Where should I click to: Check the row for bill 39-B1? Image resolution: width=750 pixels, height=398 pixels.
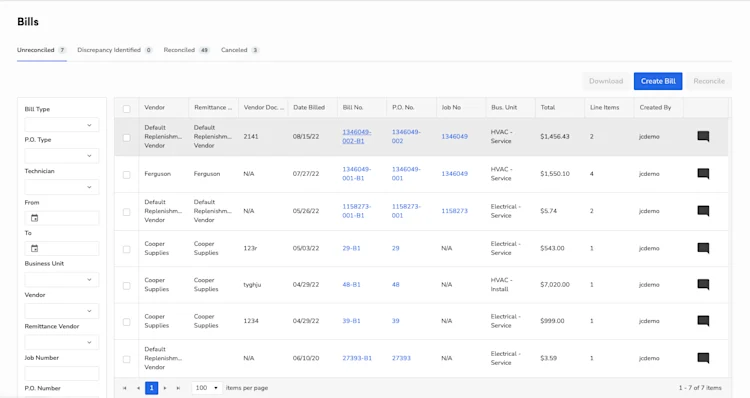click(x=127, y=322)
